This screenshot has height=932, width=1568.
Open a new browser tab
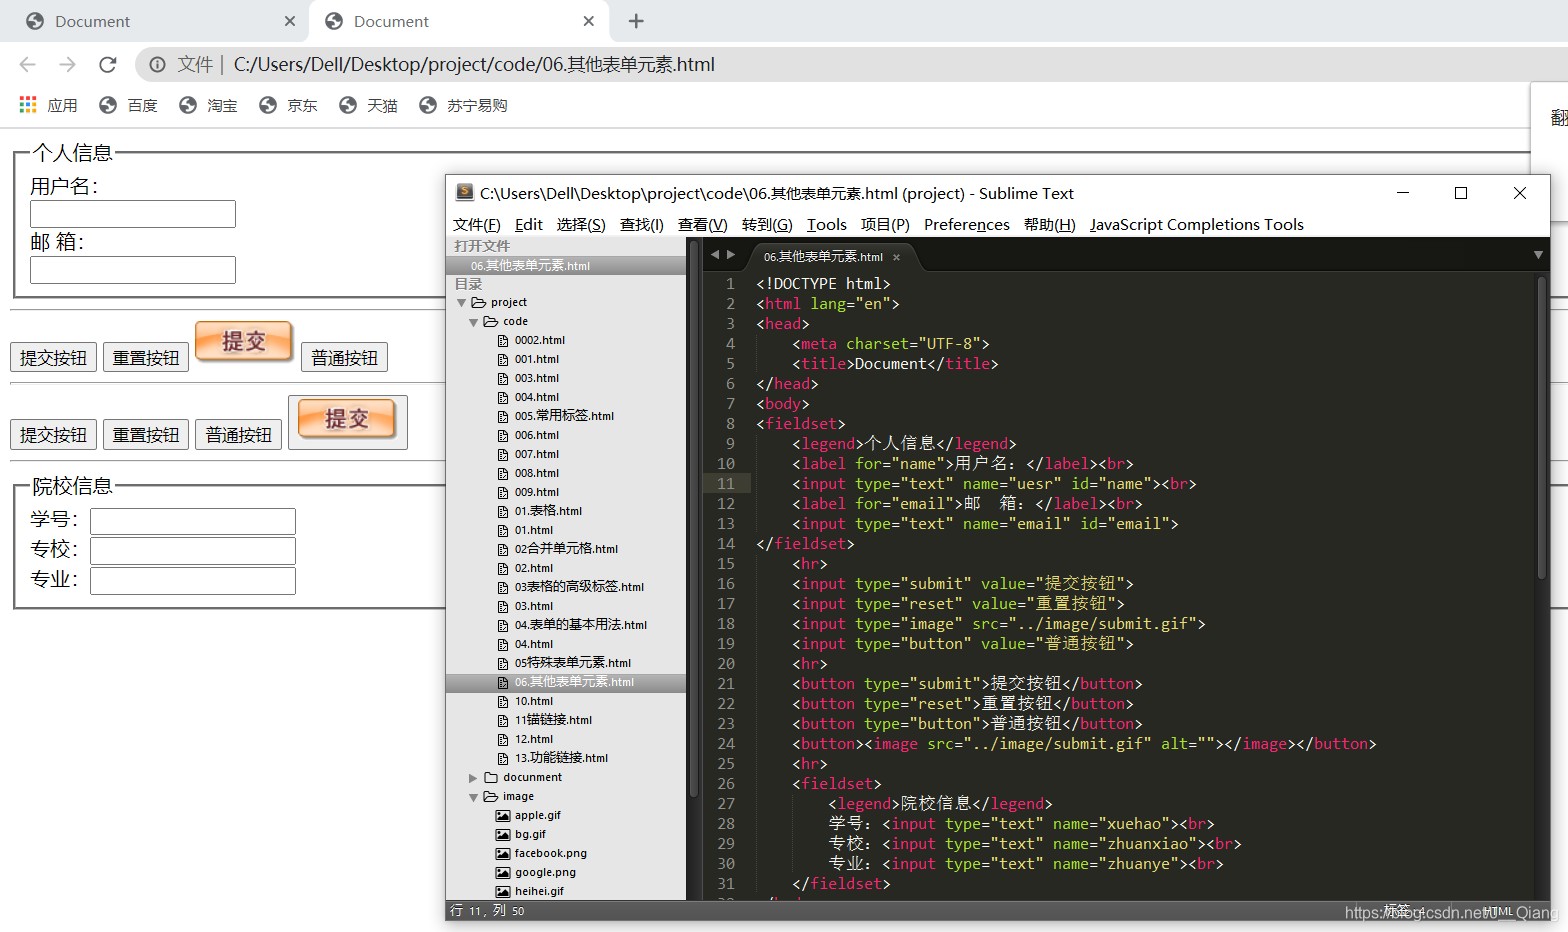(x=636, y=21)
